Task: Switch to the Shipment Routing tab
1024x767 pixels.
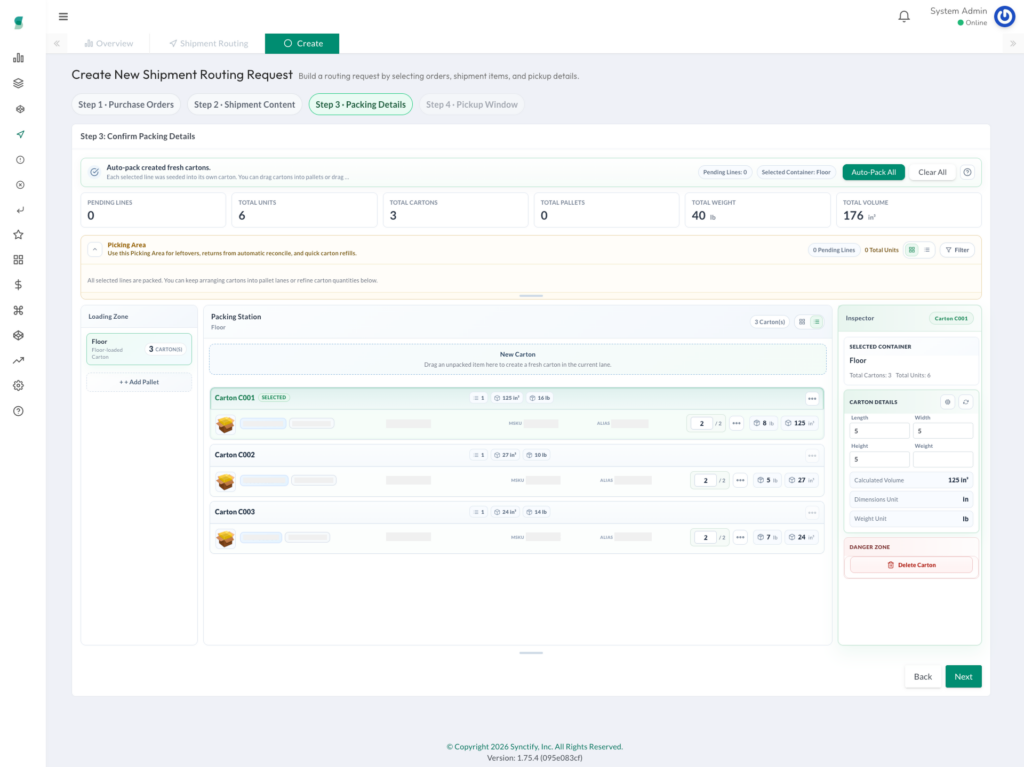Action: tap(208, 44)
